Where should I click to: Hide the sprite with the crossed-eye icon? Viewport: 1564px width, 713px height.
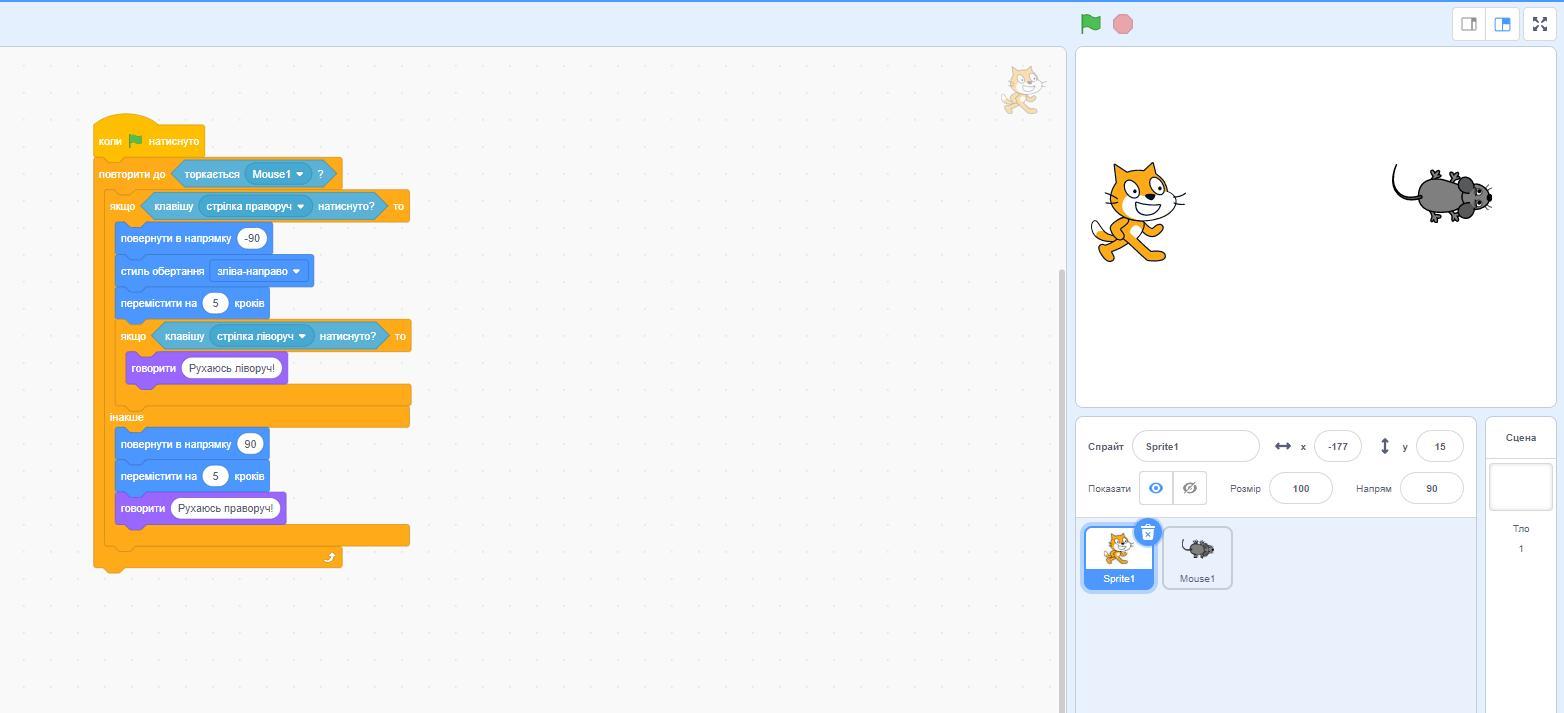click(x=1189, y=488)
